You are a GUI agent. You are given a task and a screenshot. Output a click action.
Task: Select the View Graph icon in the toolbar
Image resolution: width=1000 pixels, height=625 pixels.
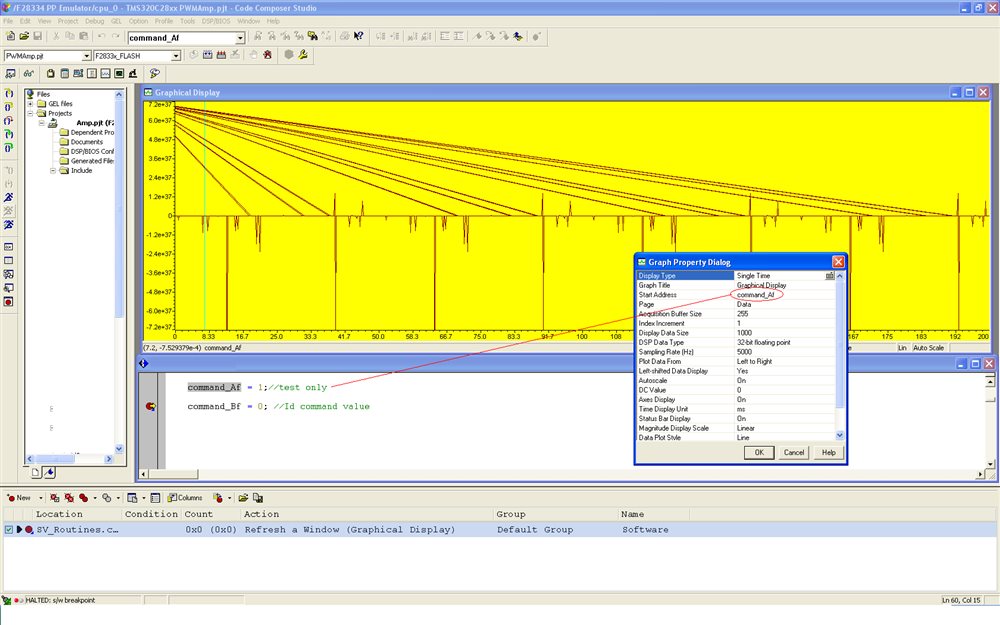[105, 72]
